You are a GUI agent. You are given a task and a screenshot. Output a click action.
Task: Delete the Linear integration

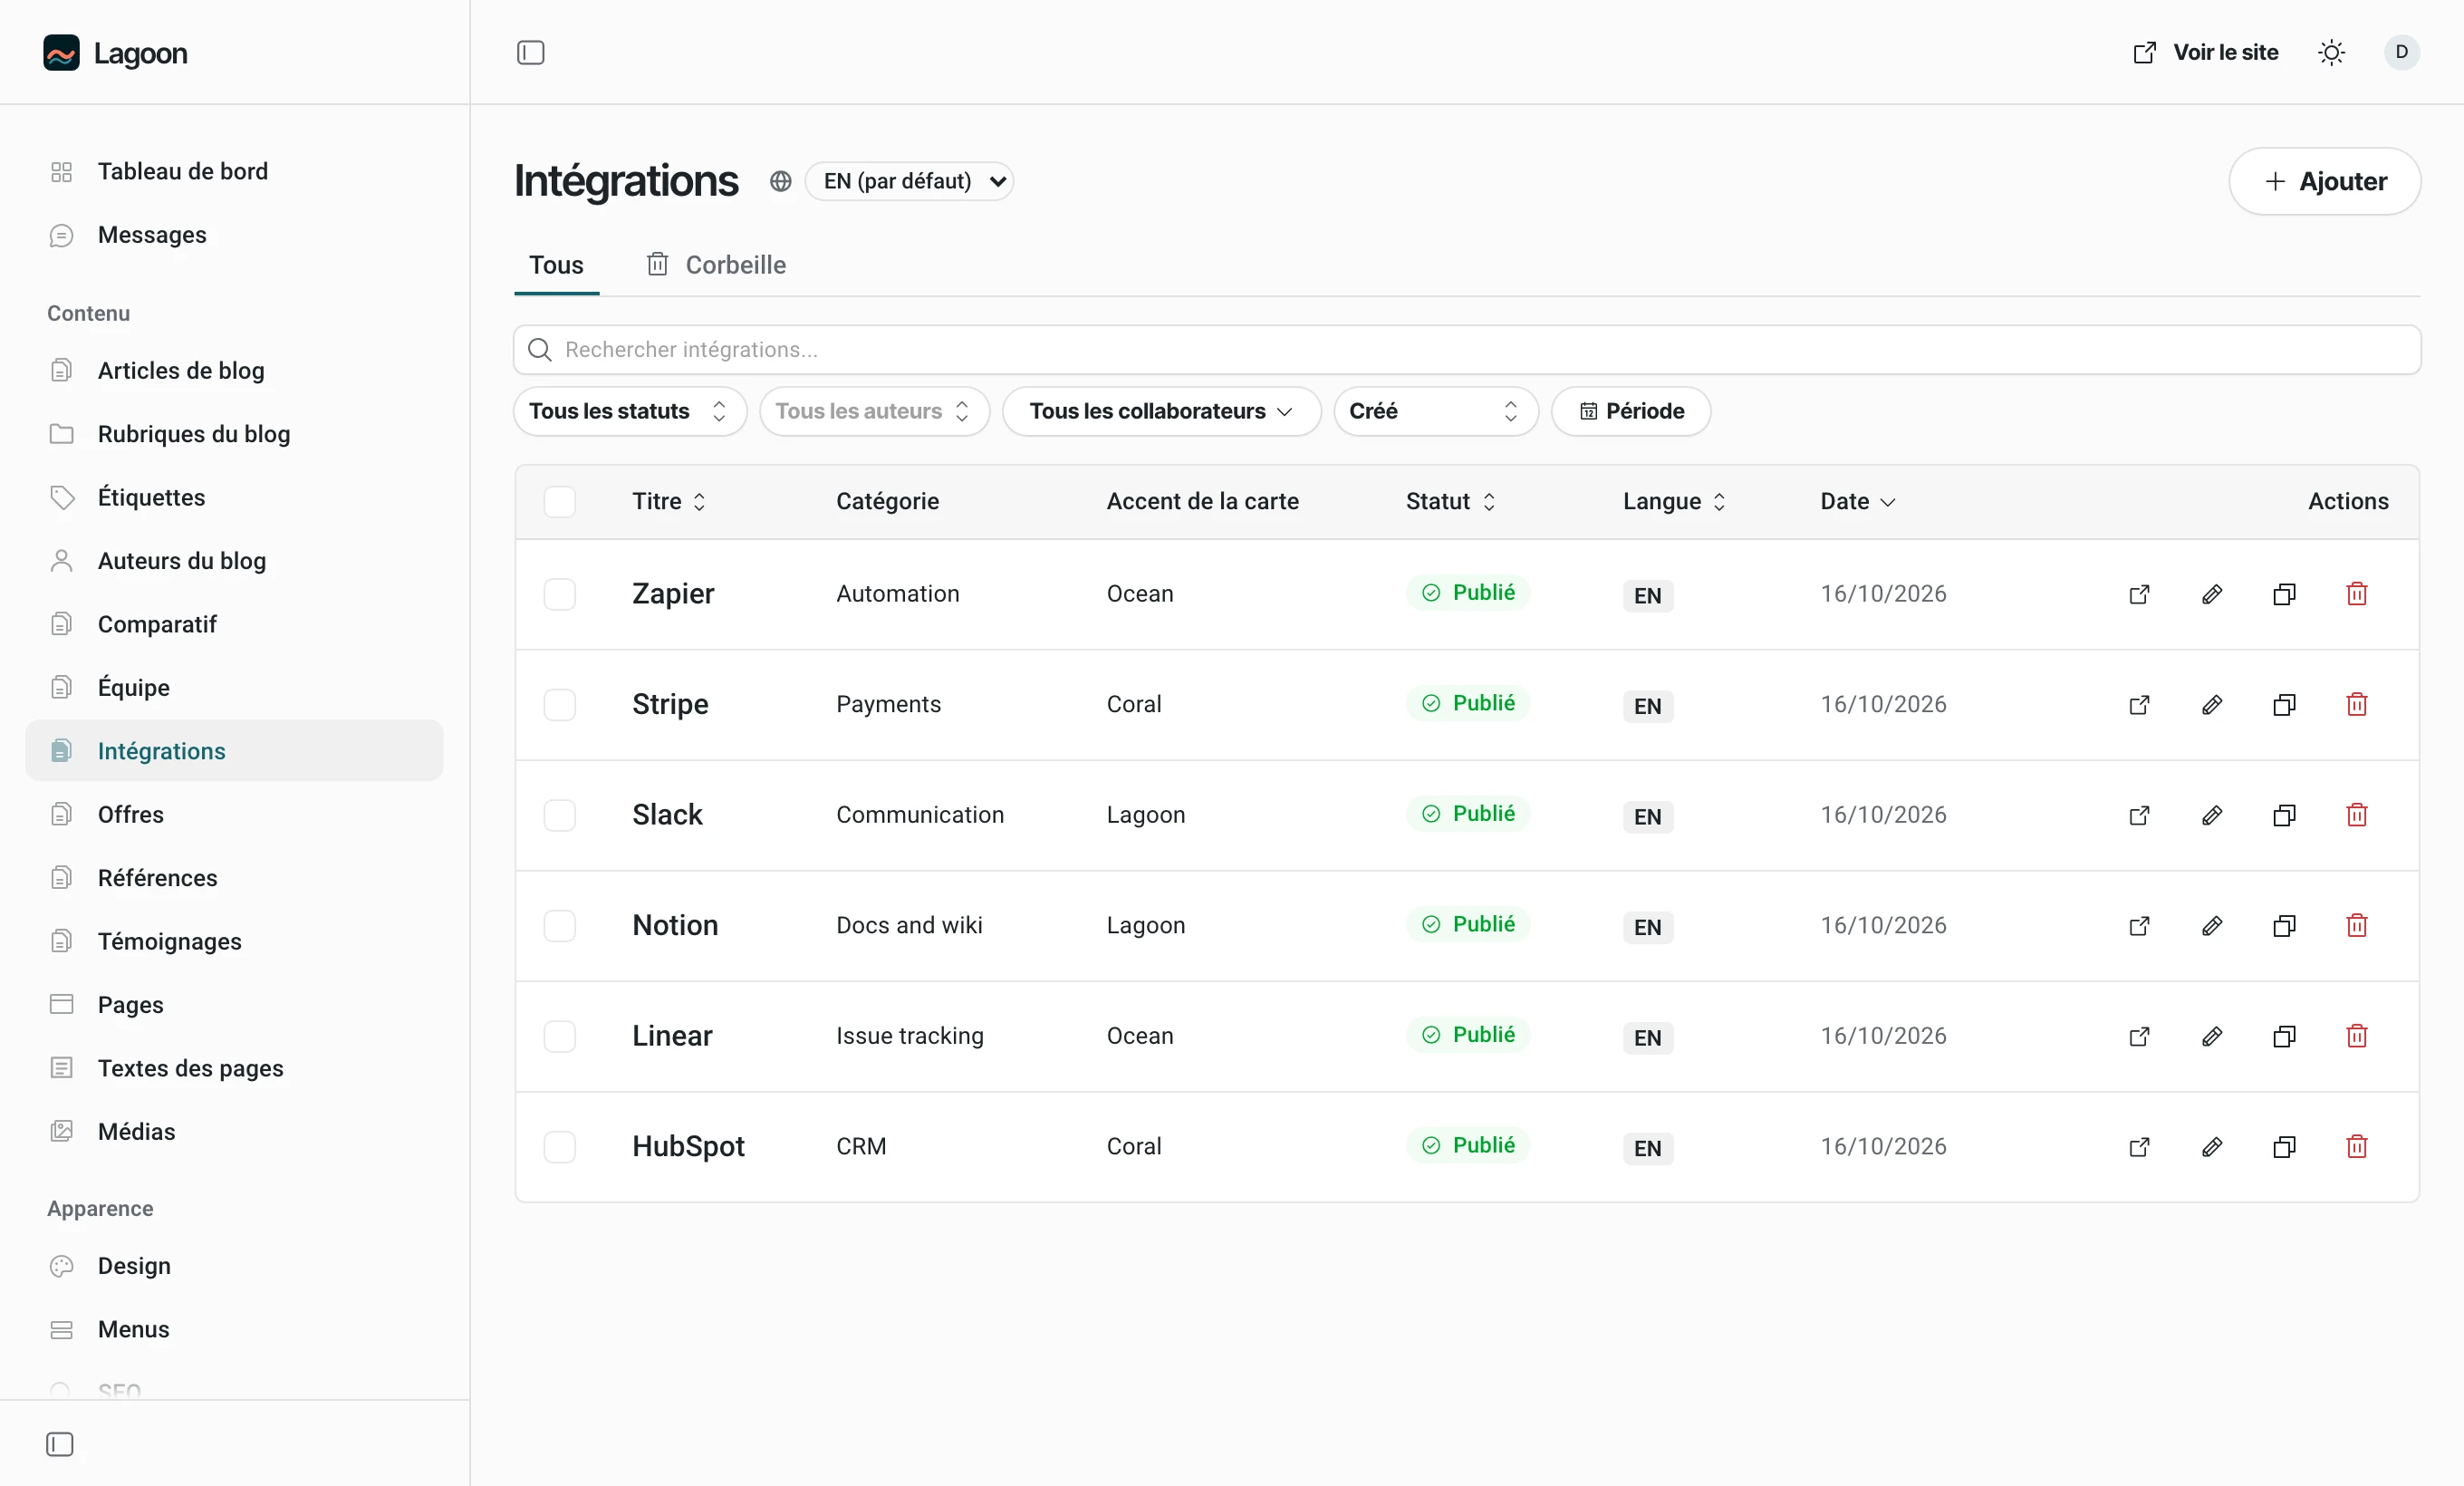(2357, 1036)
